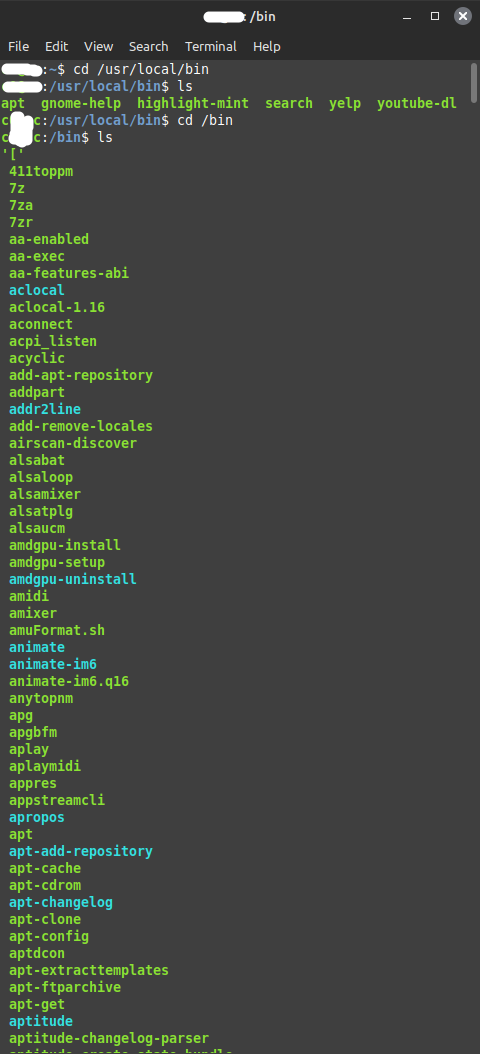480x1054 pixels.
Task: Click the apt-add-repository entry
Action: 81,851
